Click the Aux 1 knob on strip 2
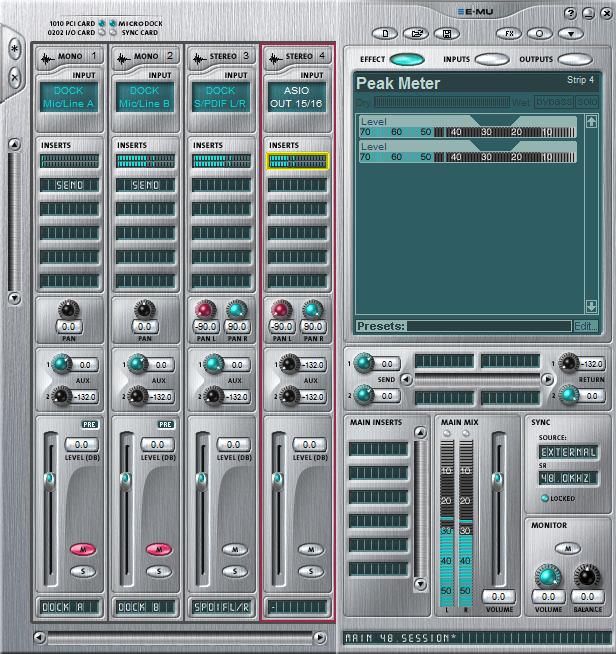Screen dimensions: 616x654 point(137,363)
